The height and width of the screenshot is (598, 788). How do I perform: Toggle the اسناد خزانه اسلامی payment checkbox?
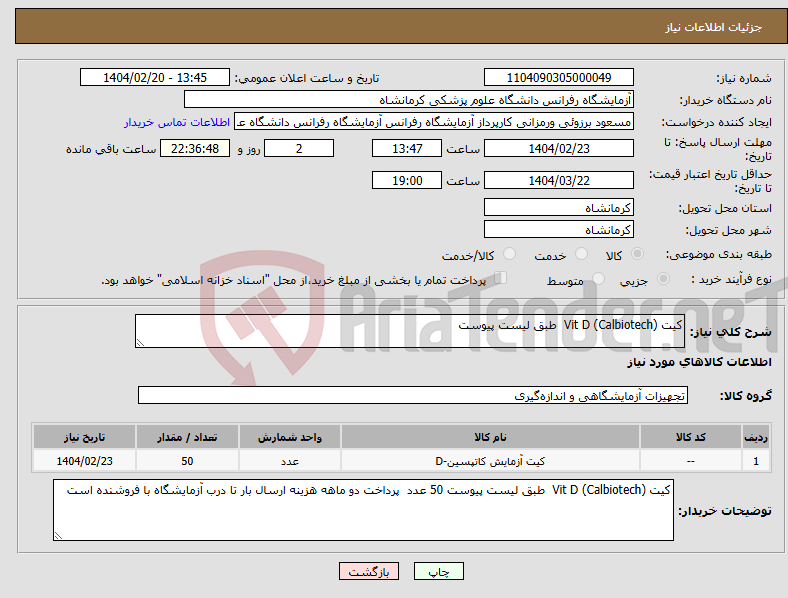tap(501, 278)
